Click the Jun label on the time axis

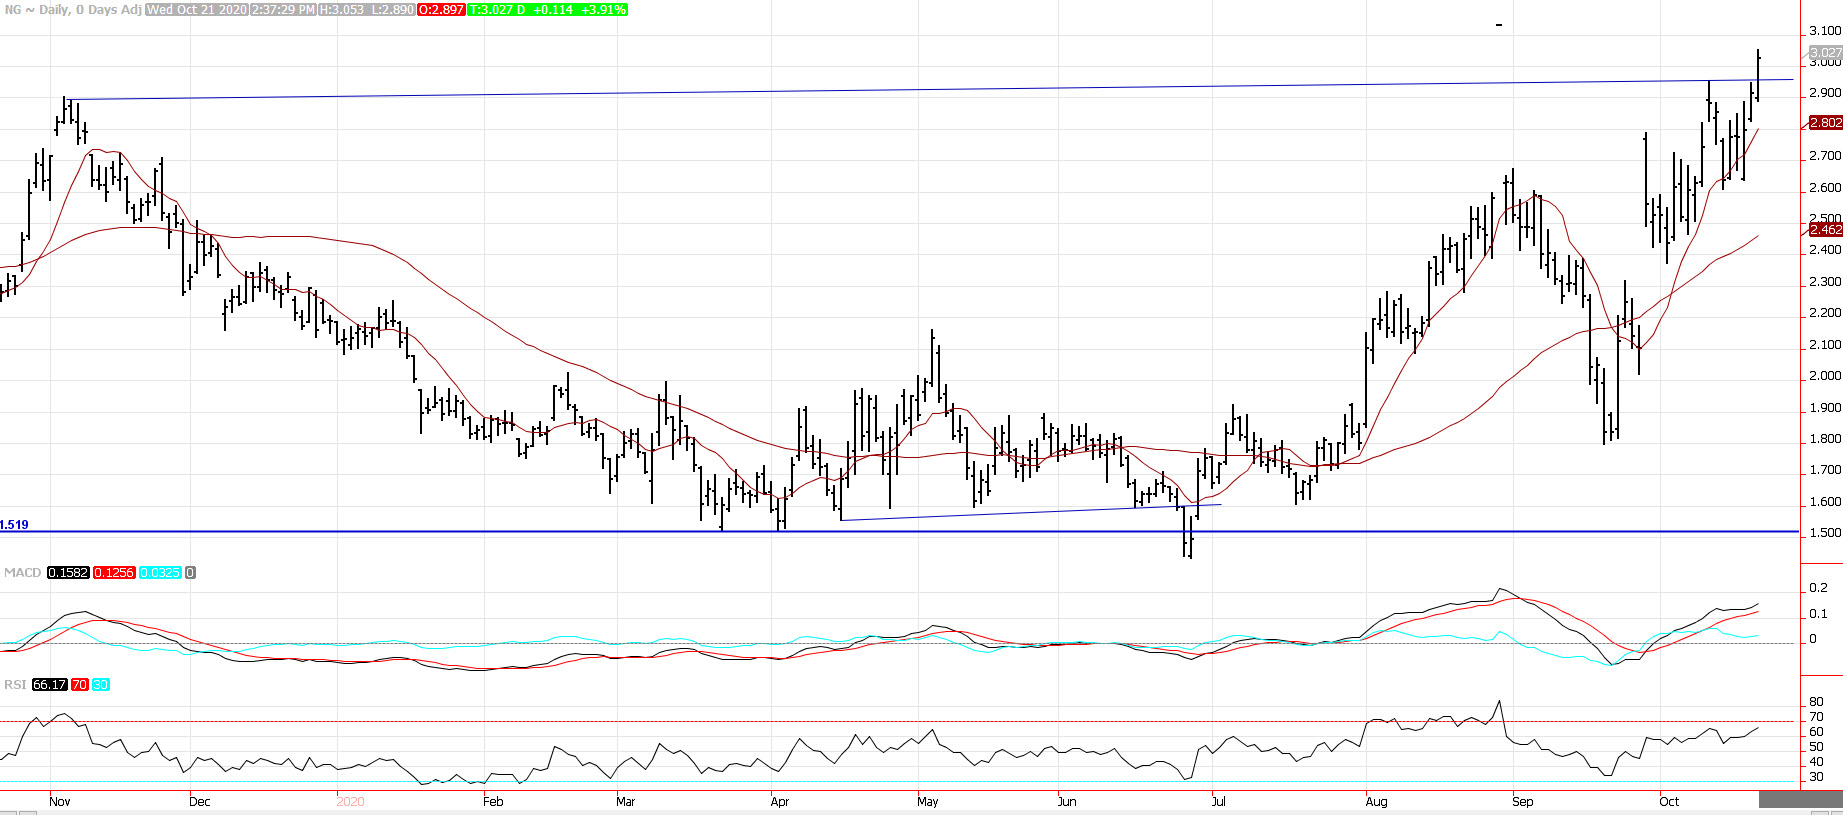coord(1067,801)
